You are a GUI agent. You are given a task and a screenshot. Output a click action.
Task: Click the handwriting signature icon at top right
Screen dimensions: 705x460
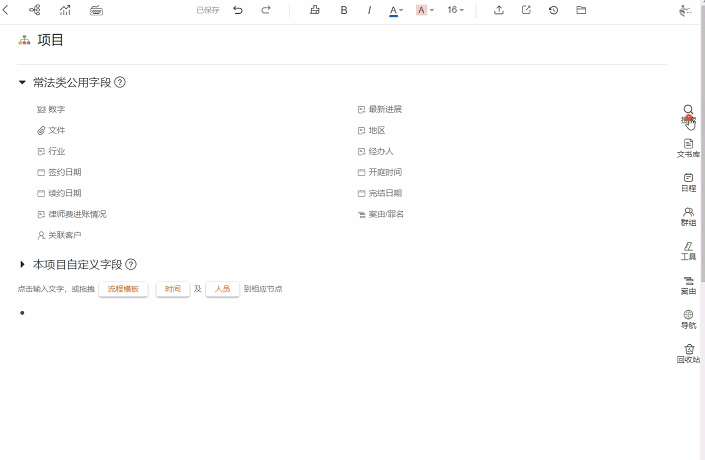click(x=685, y=10)
